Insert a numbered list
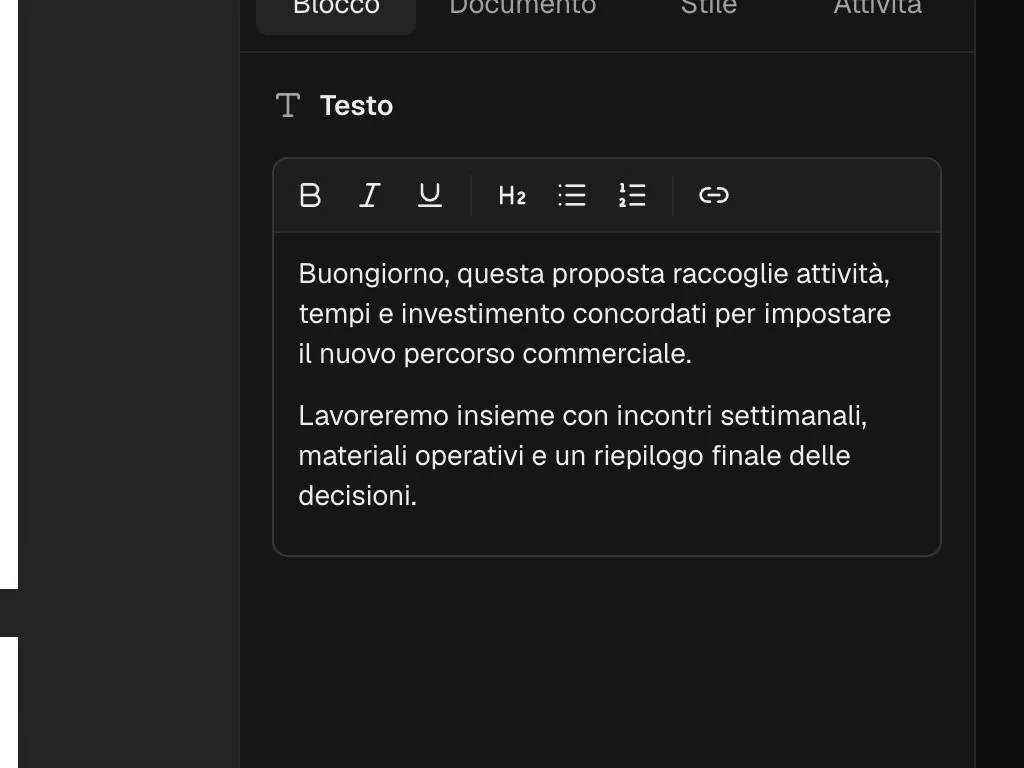This screenshot has width=1024, height=768. 632,195
